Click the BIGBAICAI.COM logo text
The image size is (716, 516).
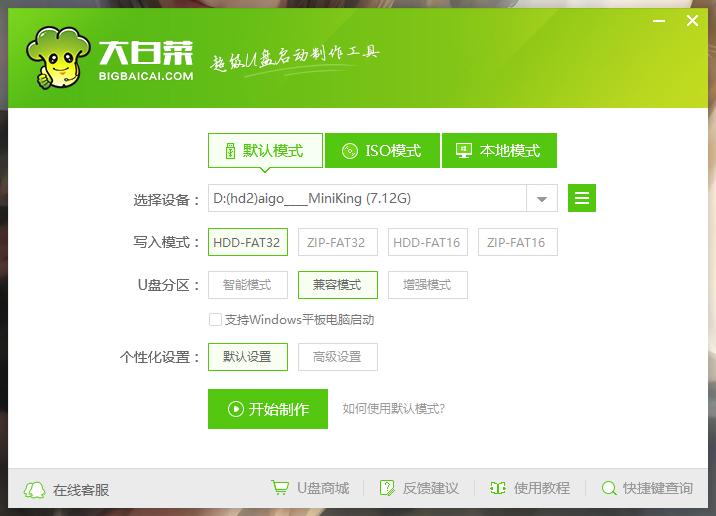[146, 76]
